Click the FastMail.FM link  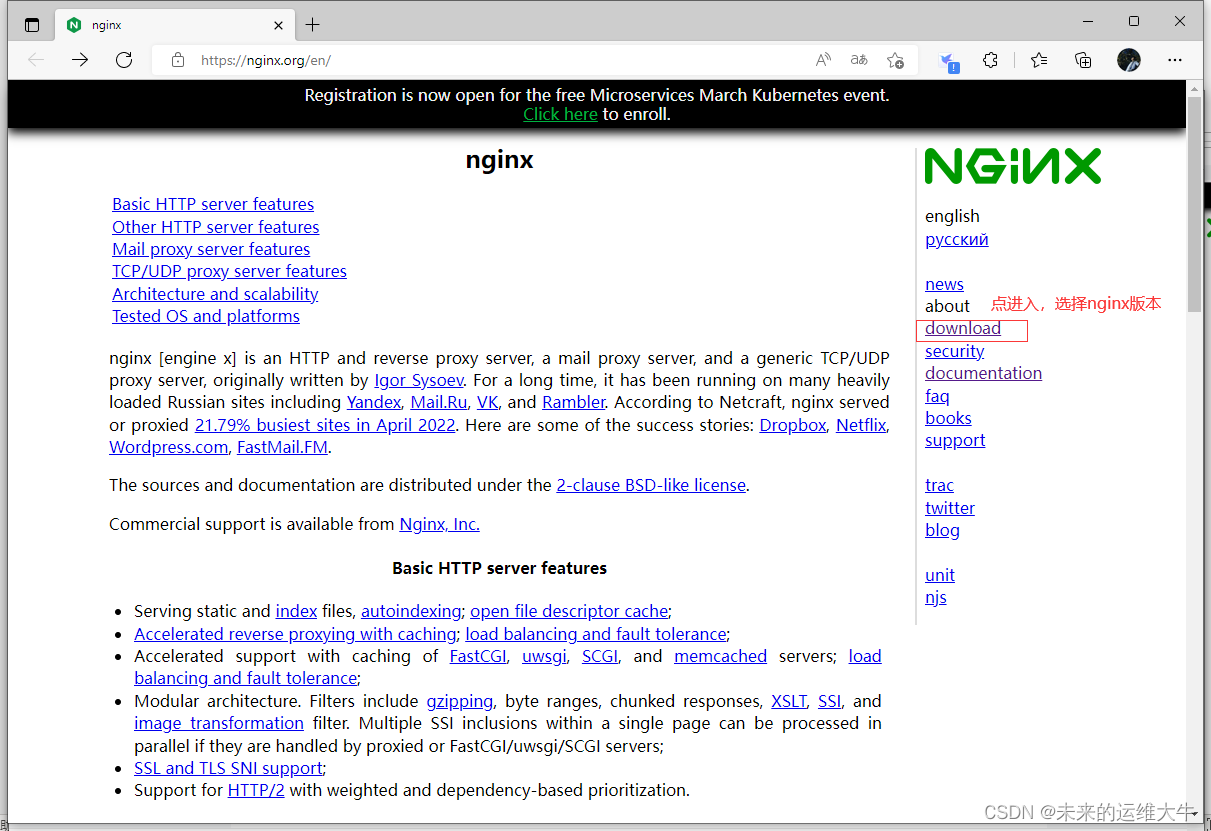[x=283, y=447]
